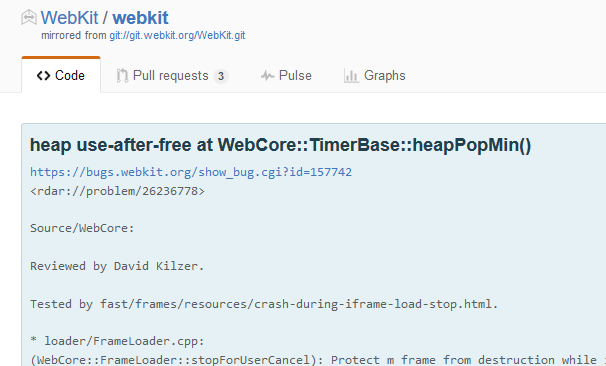Viewport: 606px width, 366px height.
Task: Click the rdar problem 26236778 text
Action: 117,191
